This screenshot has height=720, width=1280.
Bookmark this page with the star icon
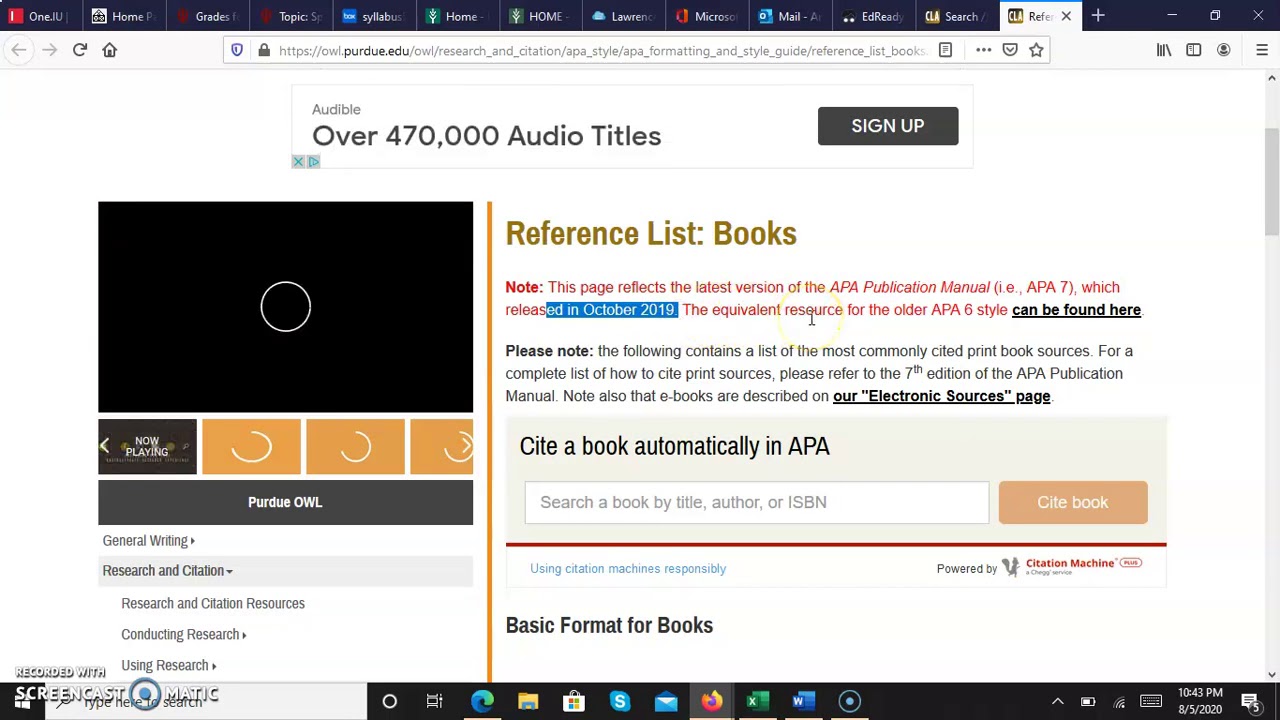coord(1036,50)
